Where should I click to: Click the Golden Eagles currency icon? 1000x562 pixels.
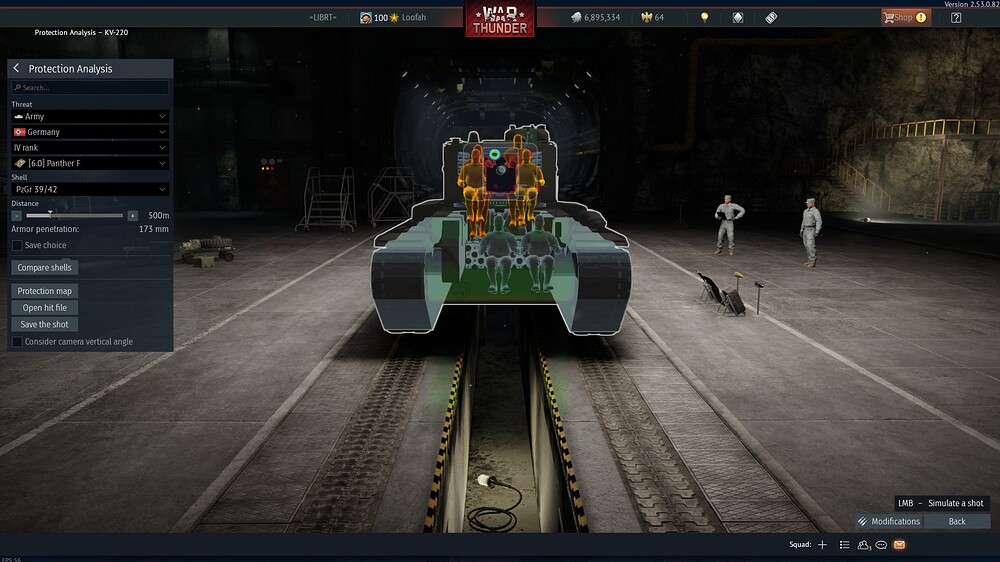coord(644,17)
